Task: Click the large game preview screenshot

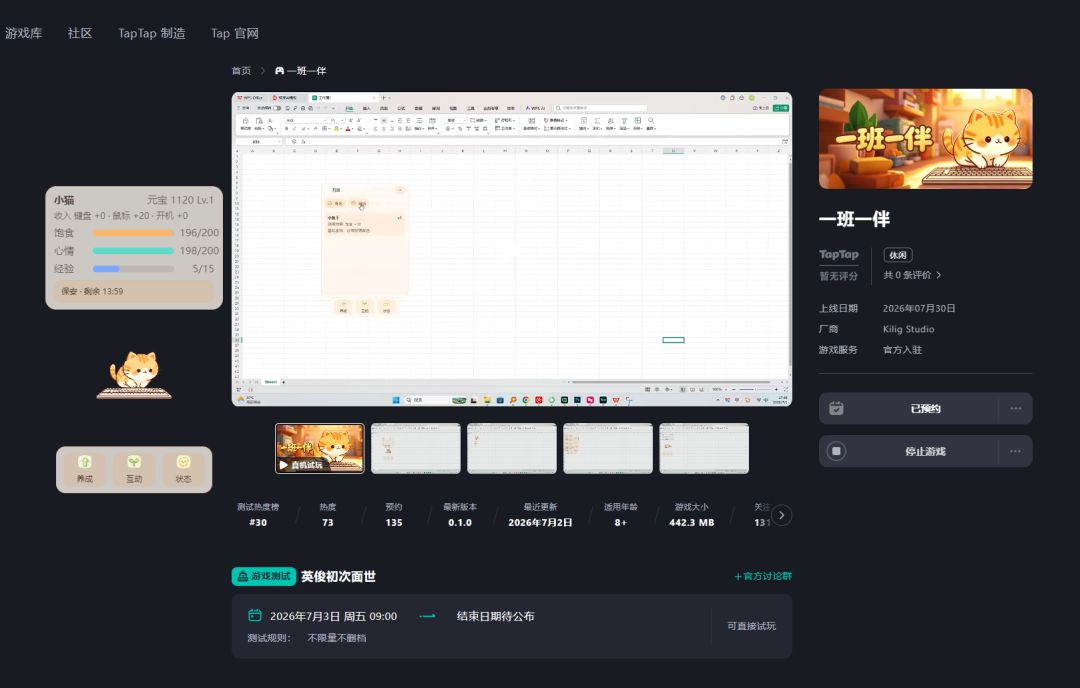Action: coord(512,249)
